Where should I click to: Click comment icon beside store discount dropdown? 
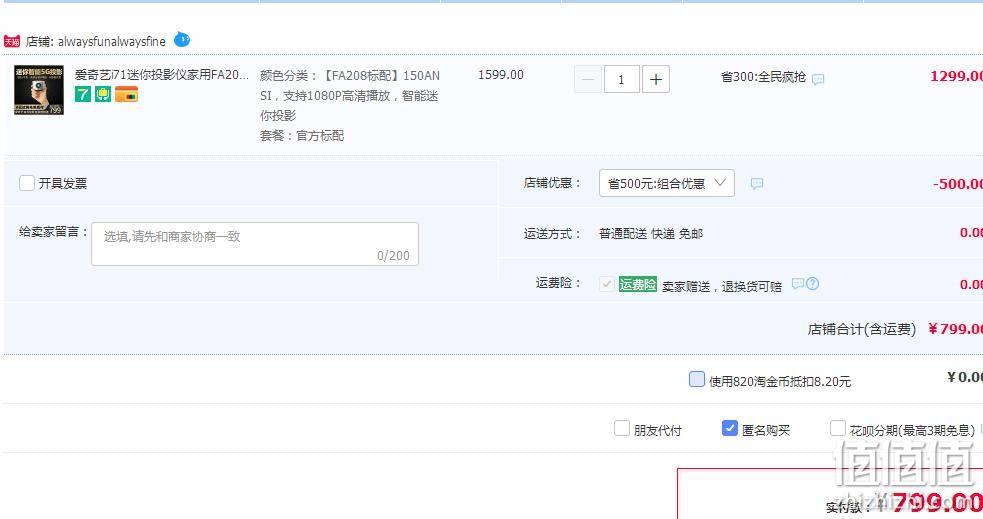click(x=757, y=183)
